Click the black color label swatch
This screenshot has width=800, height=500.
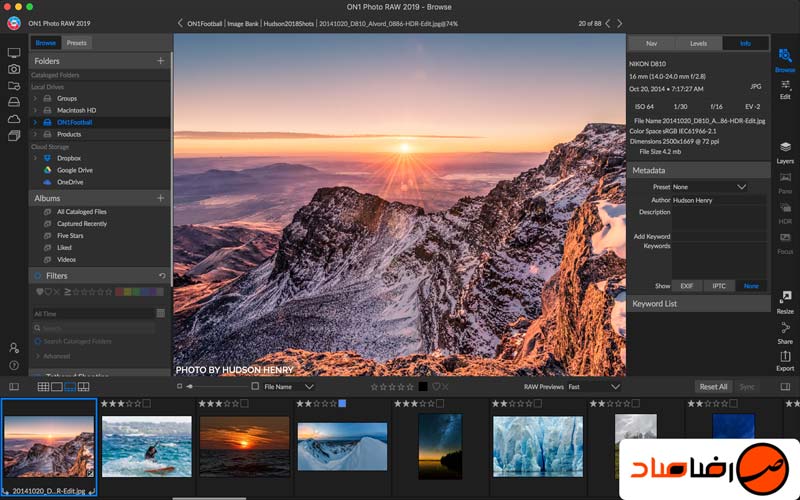click(423, 387)
